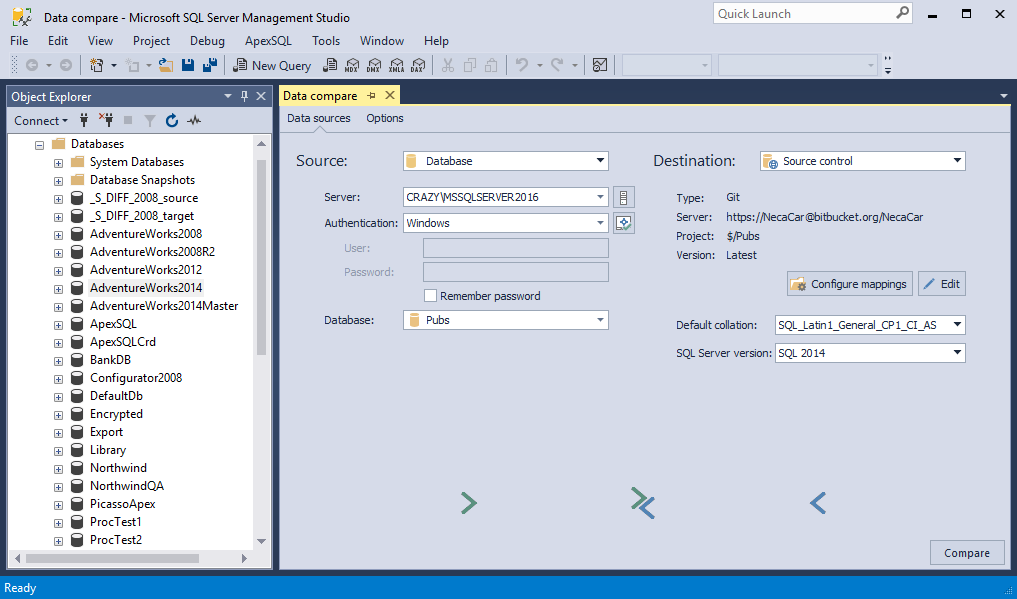The height and width of the screenshot is (599, 1017).
Task: Click the Disconnect plug icon
Action: 106,120
